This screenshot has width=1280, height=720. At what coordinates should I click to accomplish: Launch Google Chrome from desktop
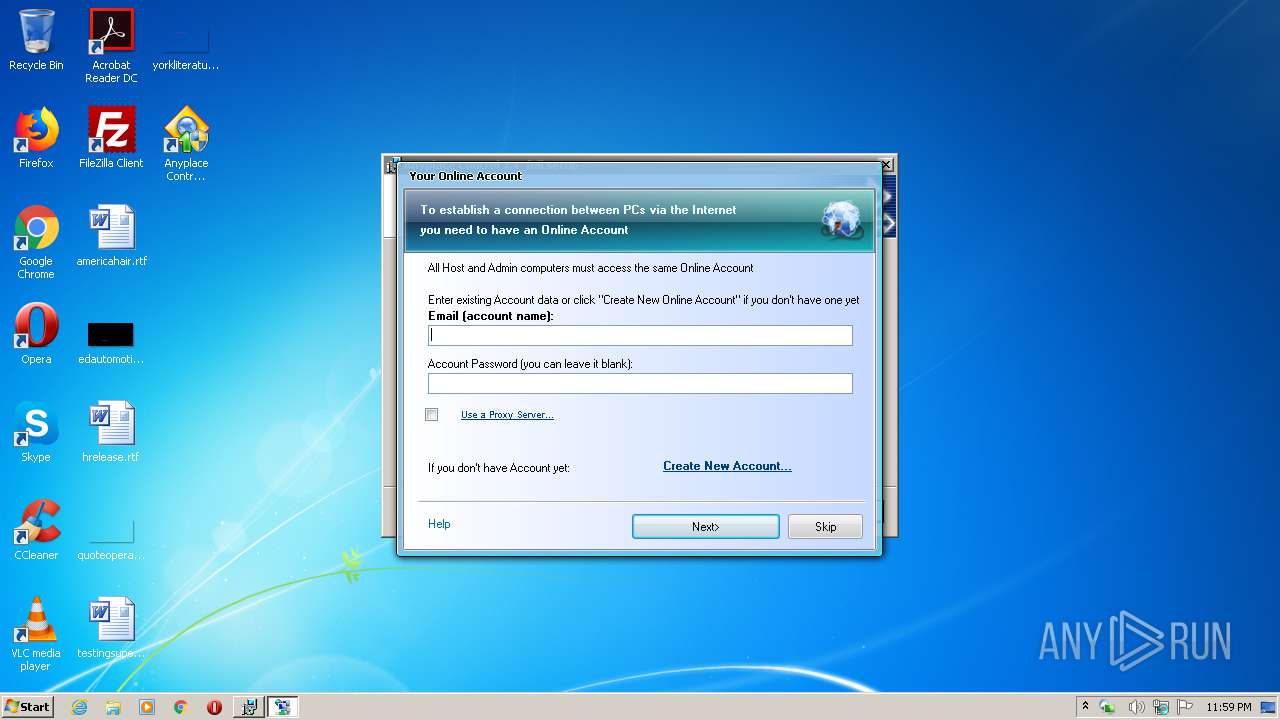36,242
